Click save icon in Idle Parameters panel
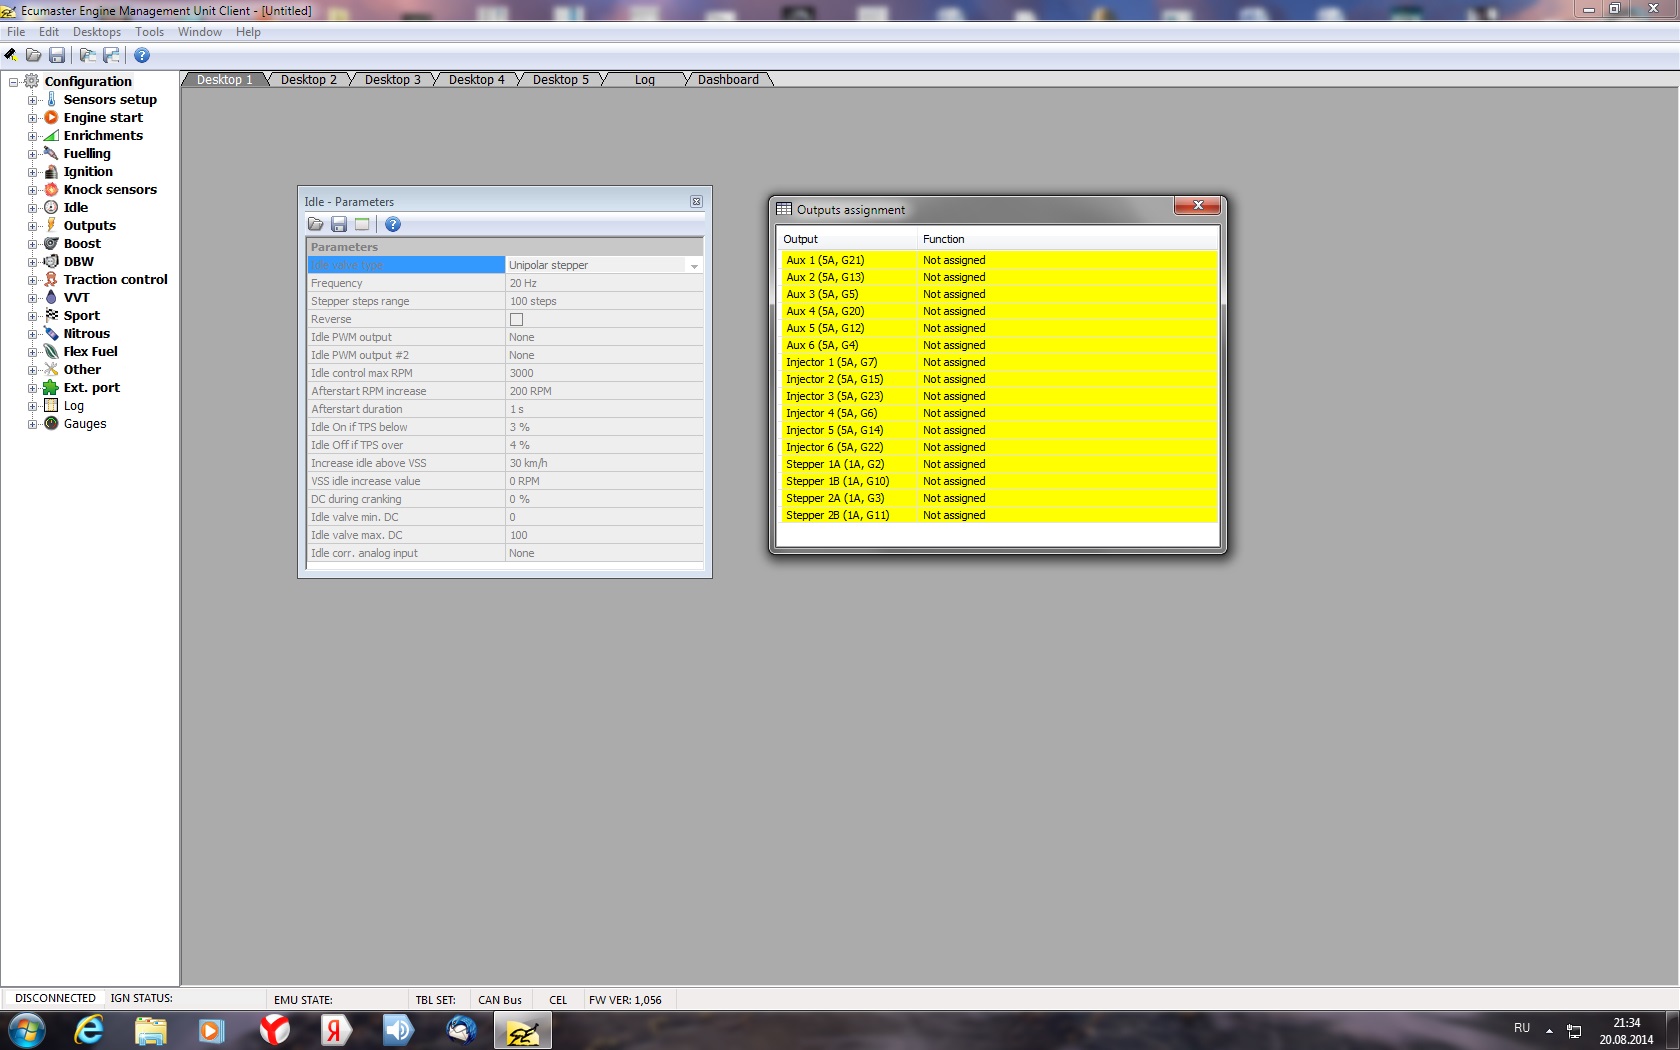The height and width of the screenshot is (1050, 1680). click(339, 225)
